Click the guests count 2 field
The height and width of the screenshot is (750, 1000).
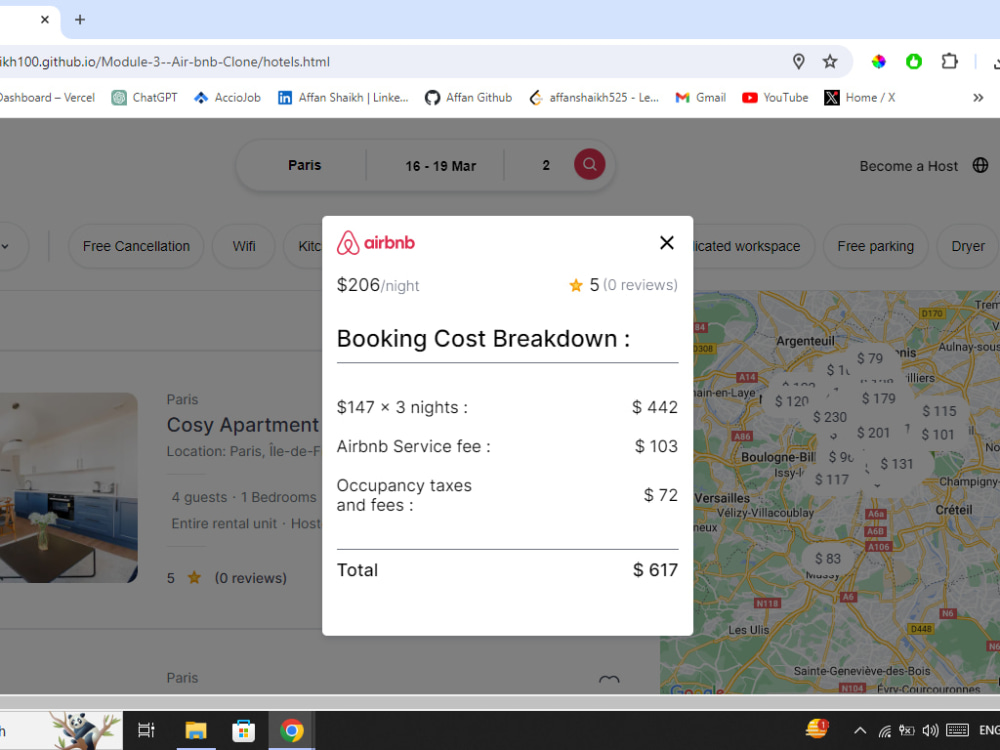tap(546, 165)
